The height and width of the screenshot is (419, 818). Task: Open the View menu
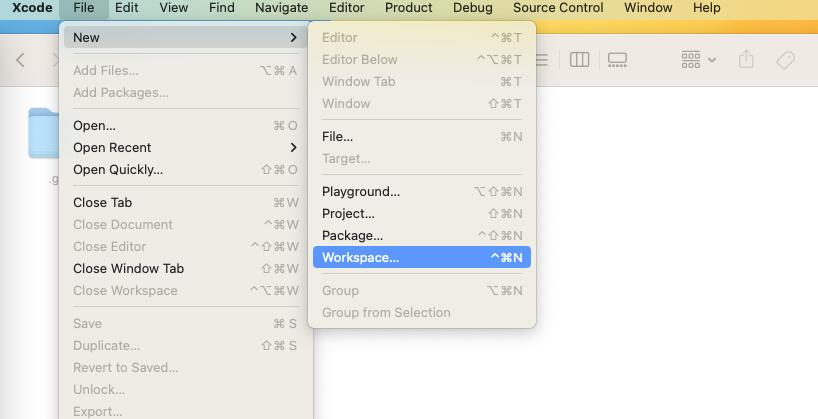tap(174, 8)
